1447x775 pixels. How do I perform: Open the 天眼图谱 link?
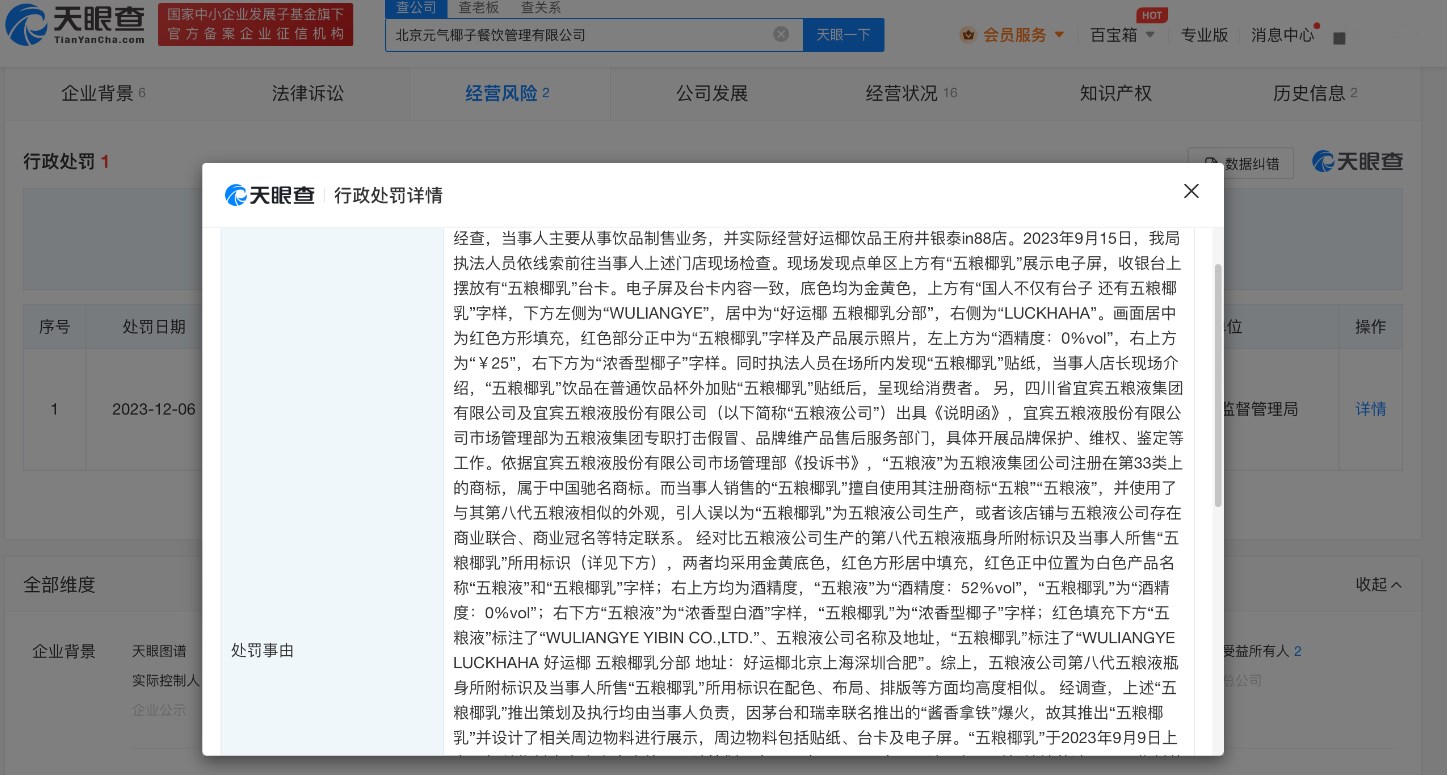point(159,651)
